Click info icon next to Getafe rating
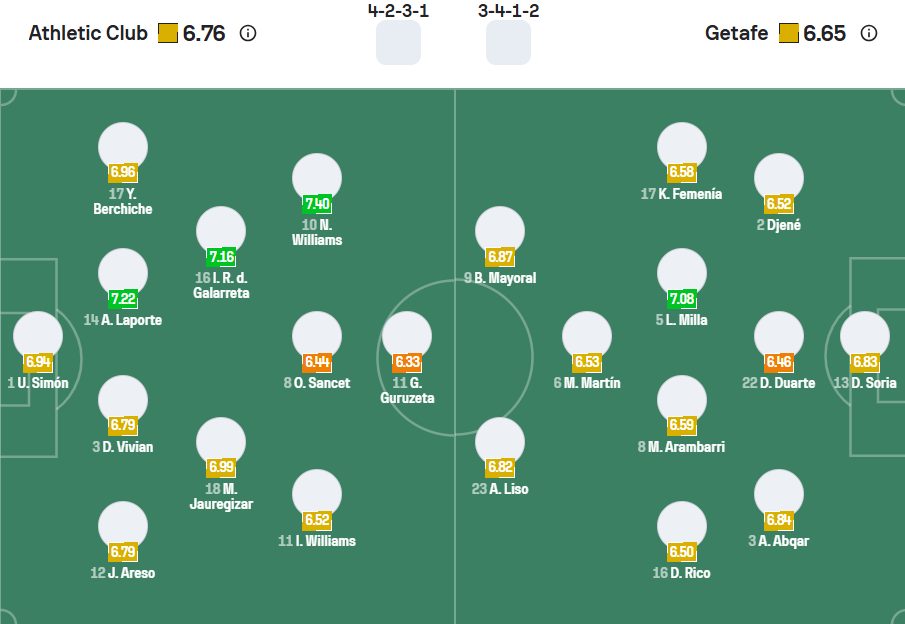 tap(869, 33)
